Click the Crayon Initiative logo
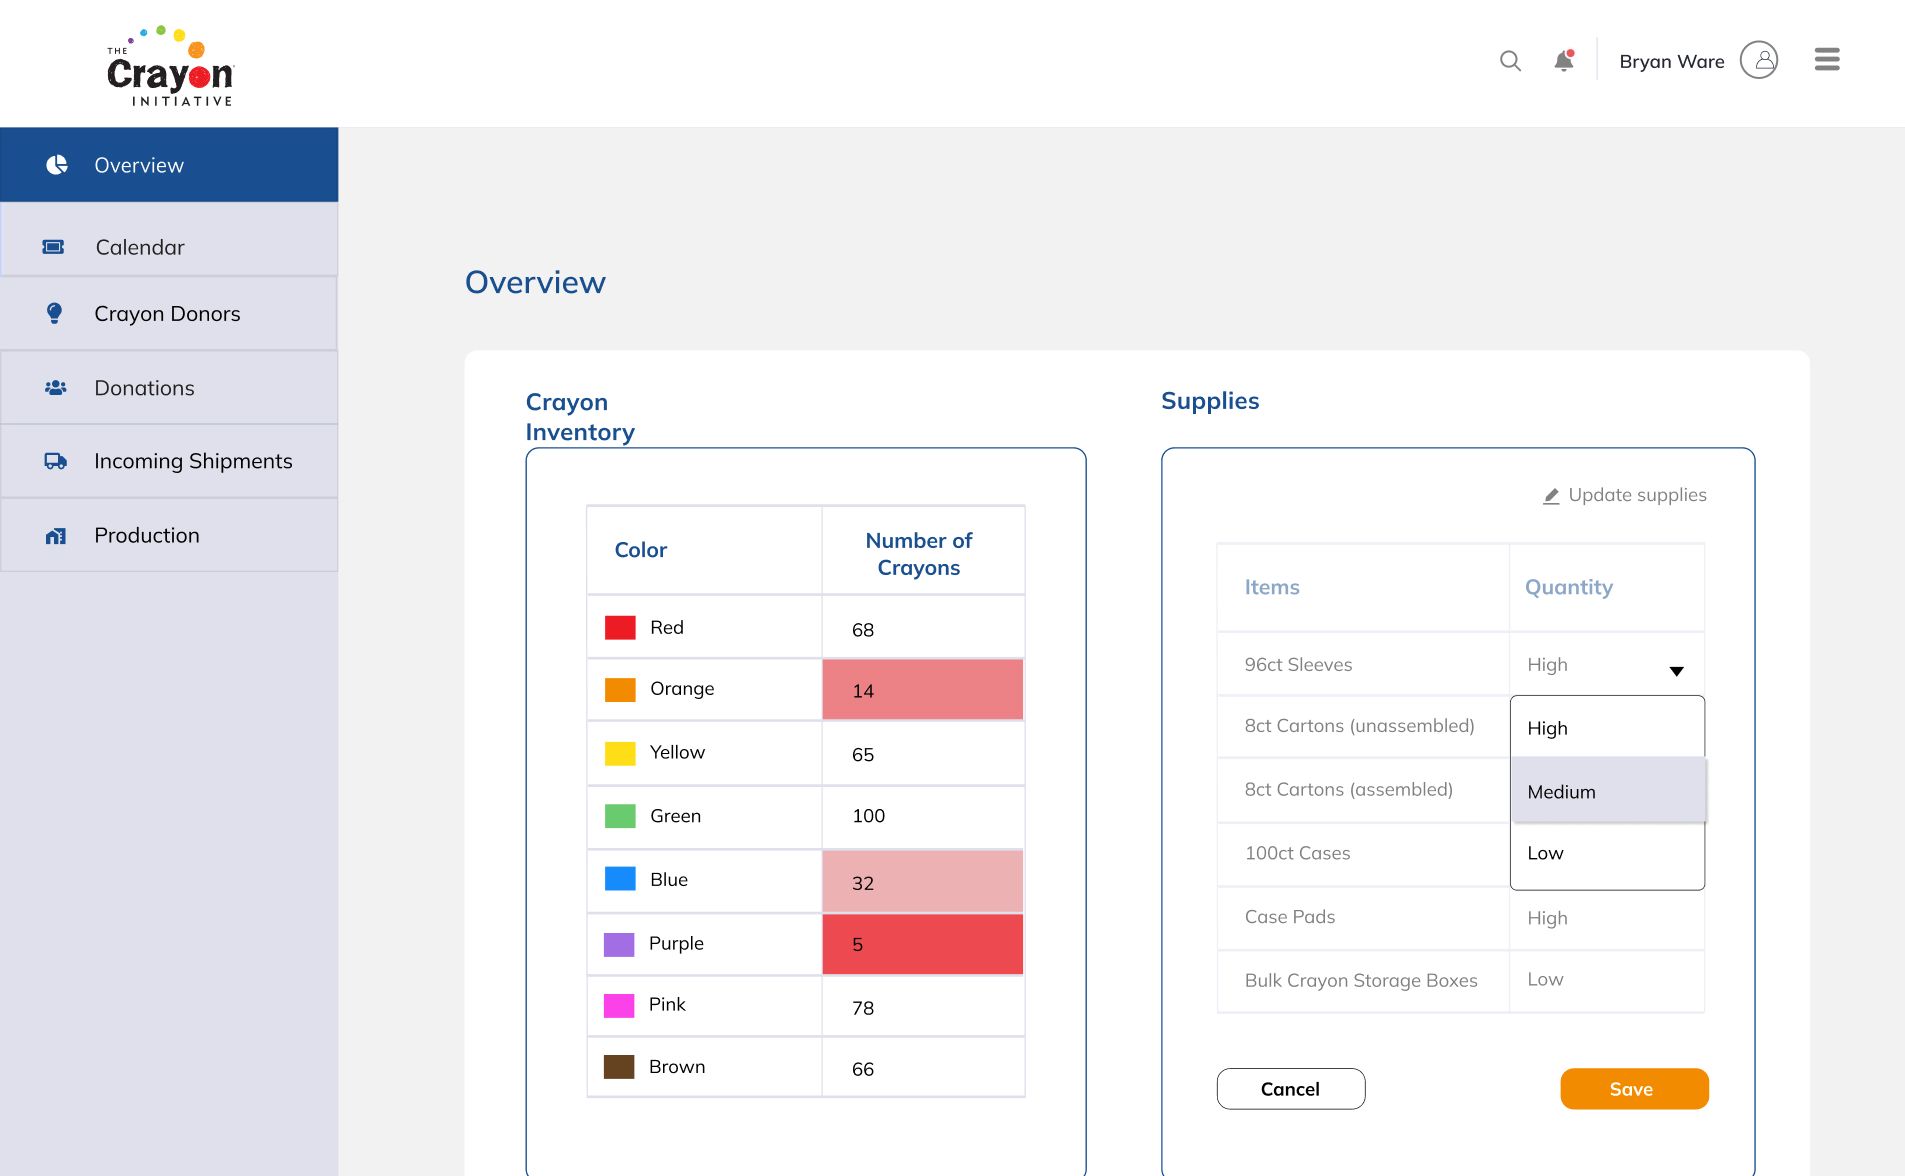This screenshot has width=1905, height=1176. [x=170, y=66]
